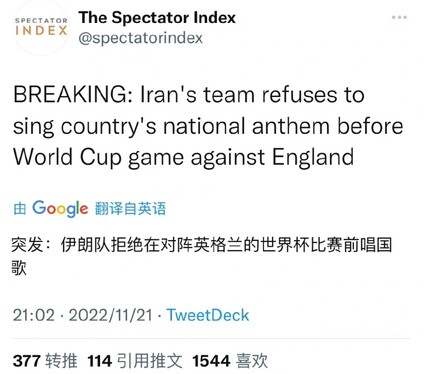
Task: Open the three-dot more options menu
Action: click(399, 17)
